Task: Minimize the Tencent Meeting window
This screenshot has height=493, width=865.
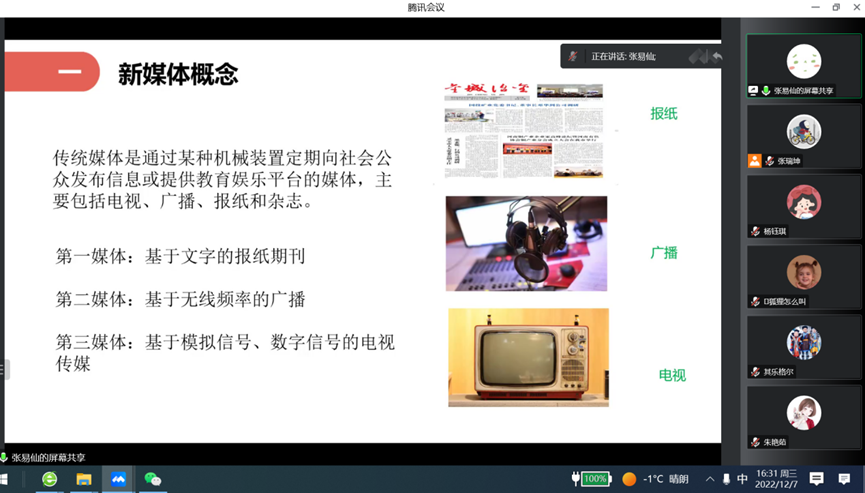Action: [815, 7]
